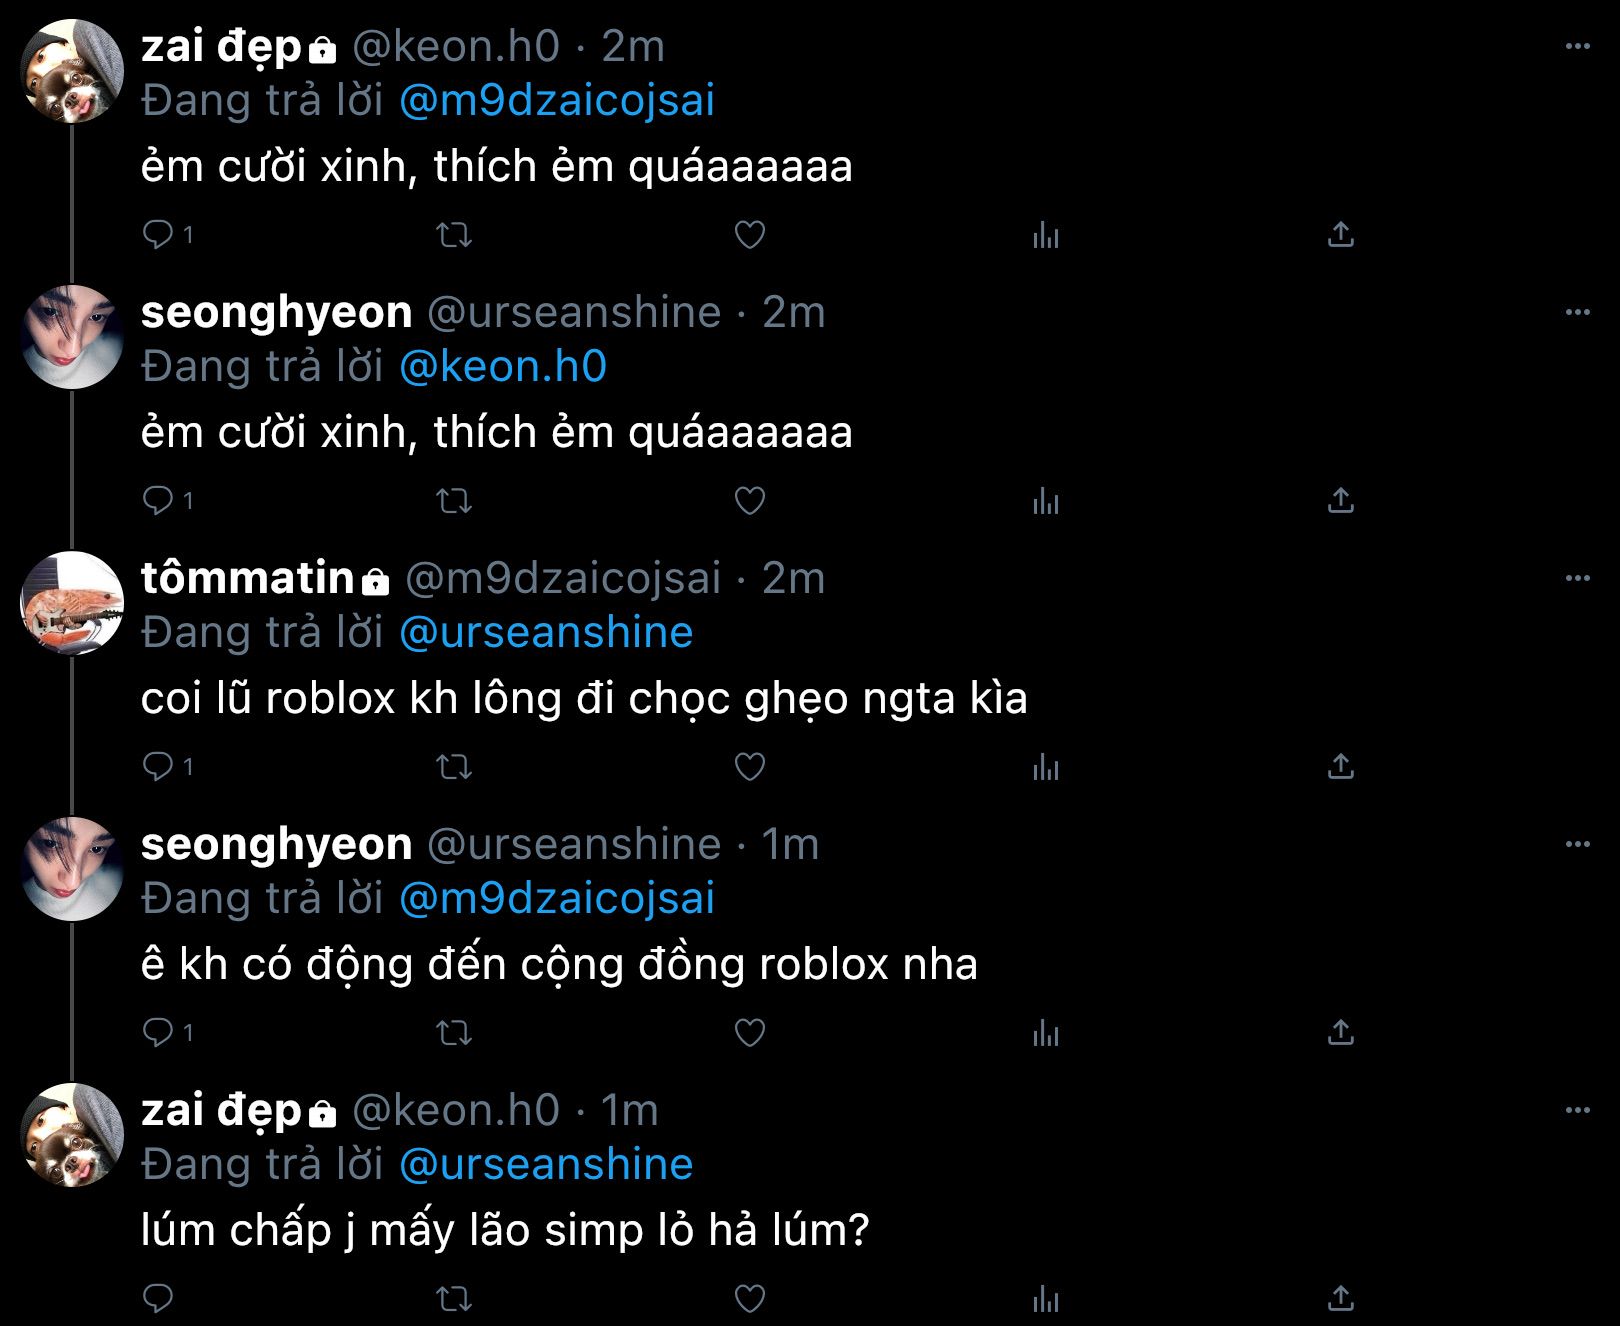The height and width of the screenshot is (1326, 1620).
Task: Open zai đẹp's avatar on the last tweet
Action: (72, 1135)
